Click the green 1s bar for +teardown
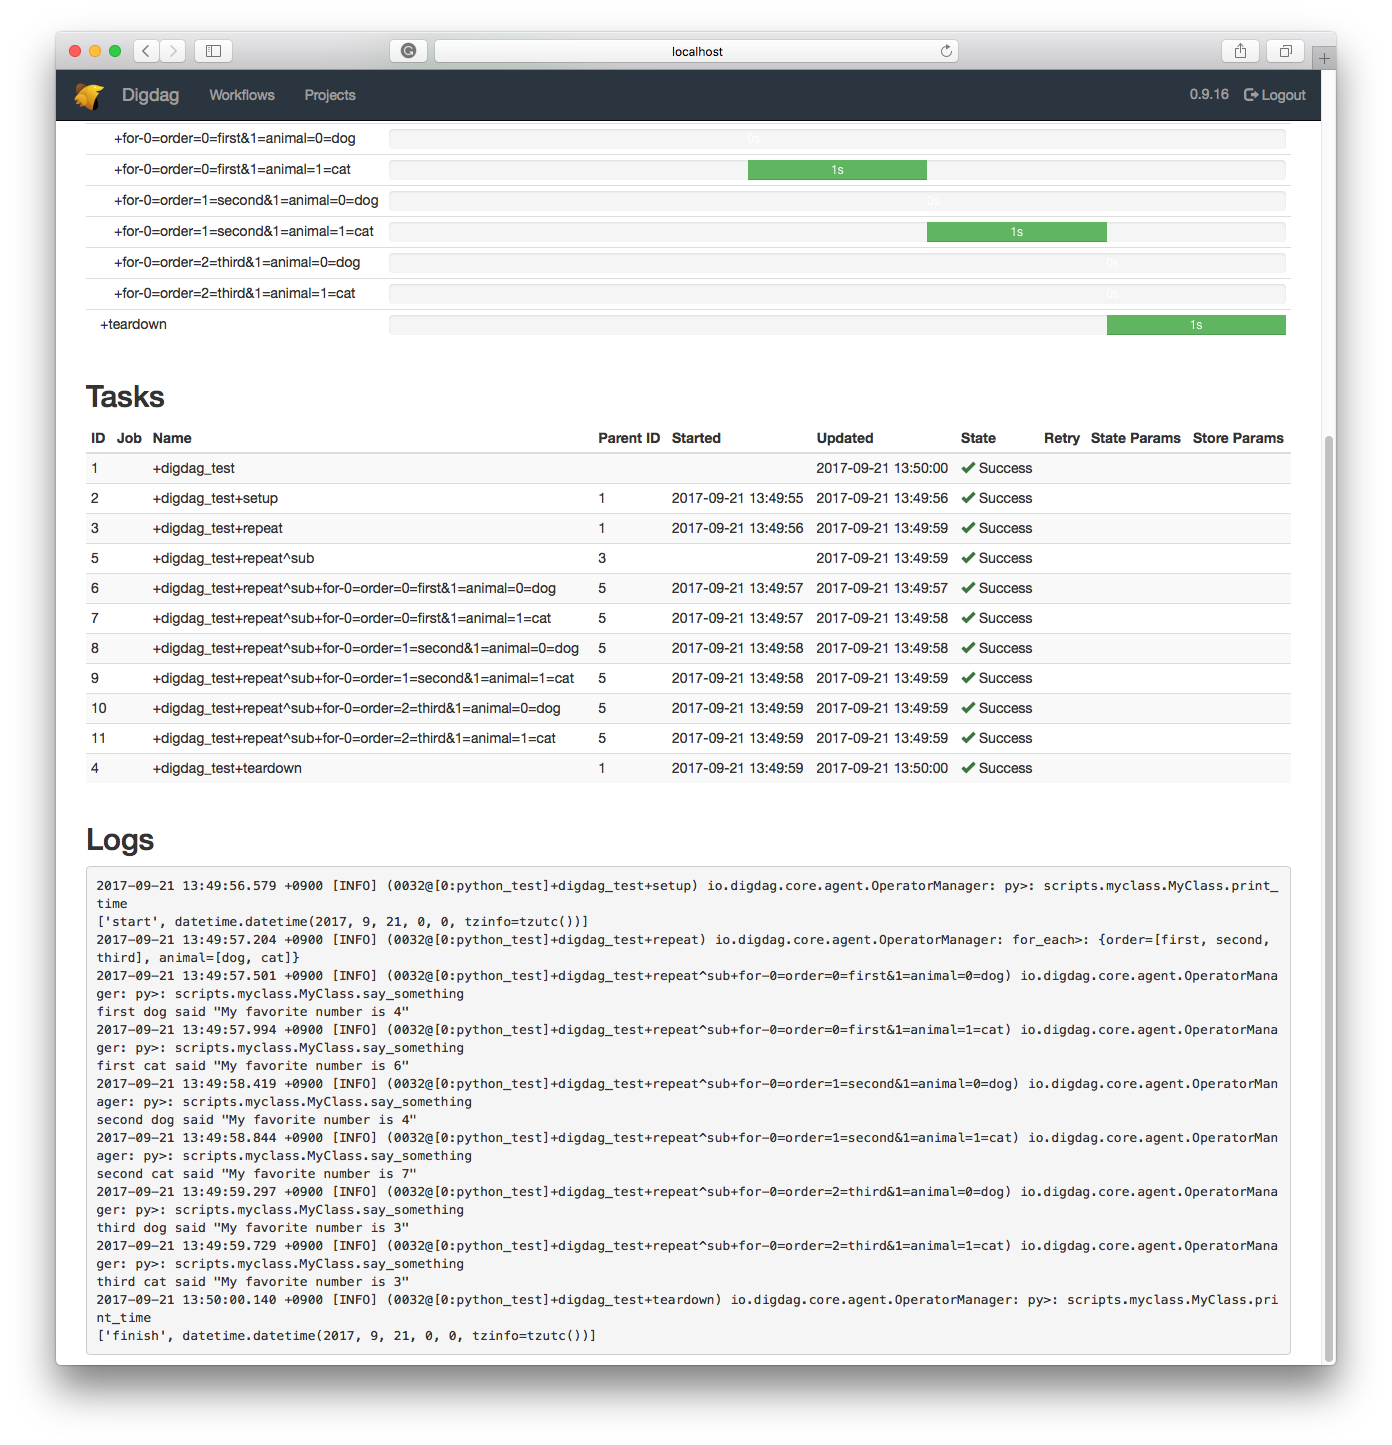The width and height of the screenshot is (1392, 1445). 1196,324
